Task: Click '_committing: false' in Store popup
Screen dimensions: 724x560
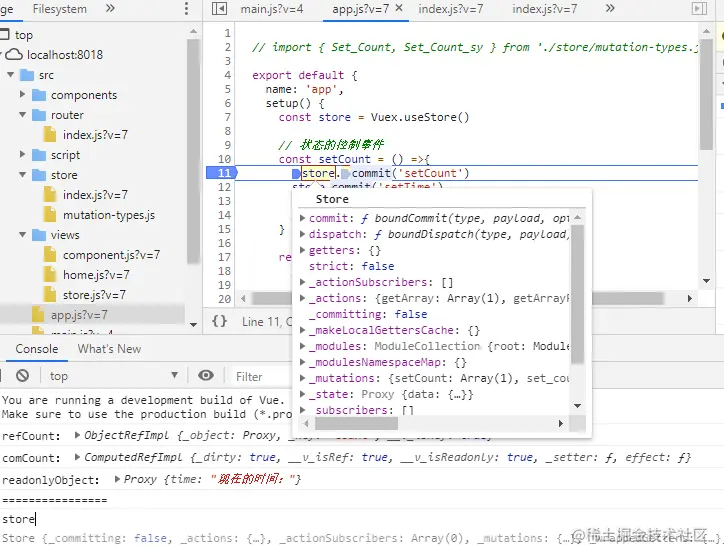Action: [368, 314]
